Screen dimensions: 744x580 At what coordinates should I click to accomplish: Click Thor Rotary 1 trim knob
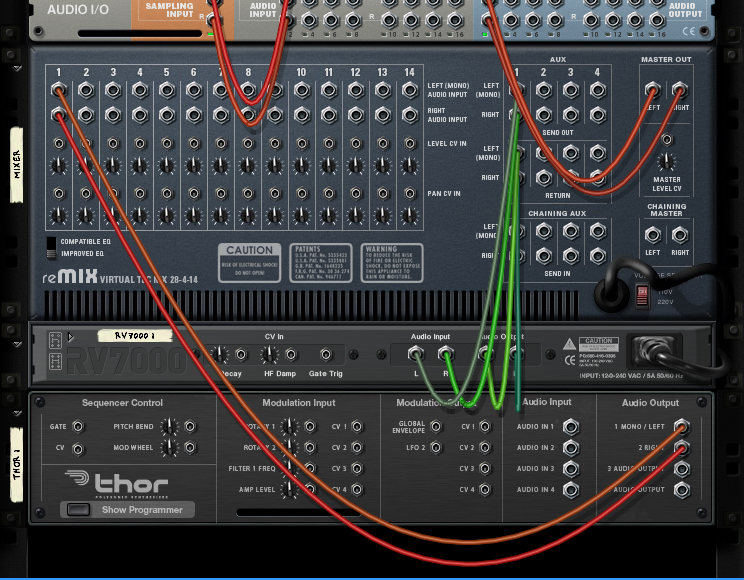(x=289, y=427)
